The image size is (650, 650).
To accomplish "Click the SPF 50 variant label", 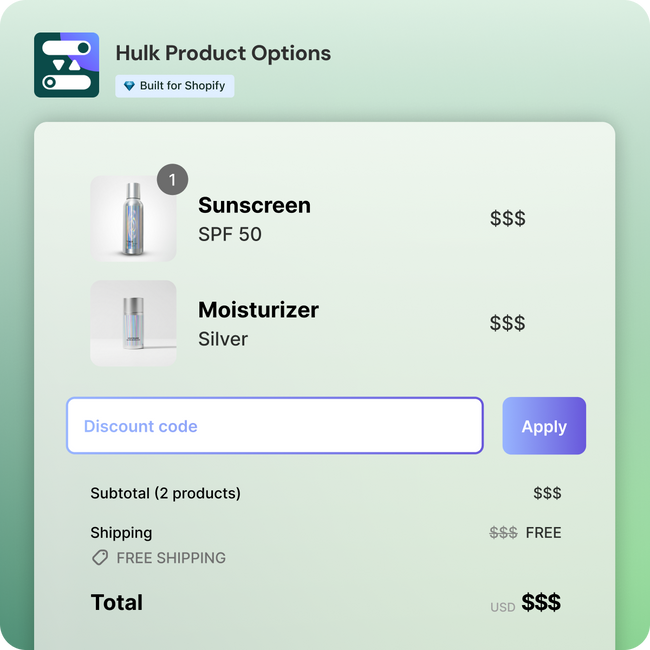I will tap(230, 235).
